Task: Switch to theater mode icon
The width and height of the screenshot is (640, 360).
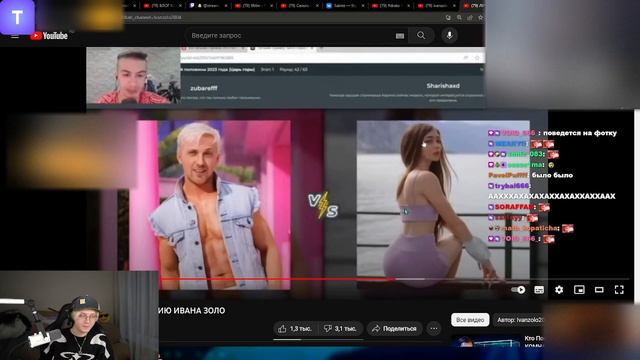Action: [x=599, y=290]
